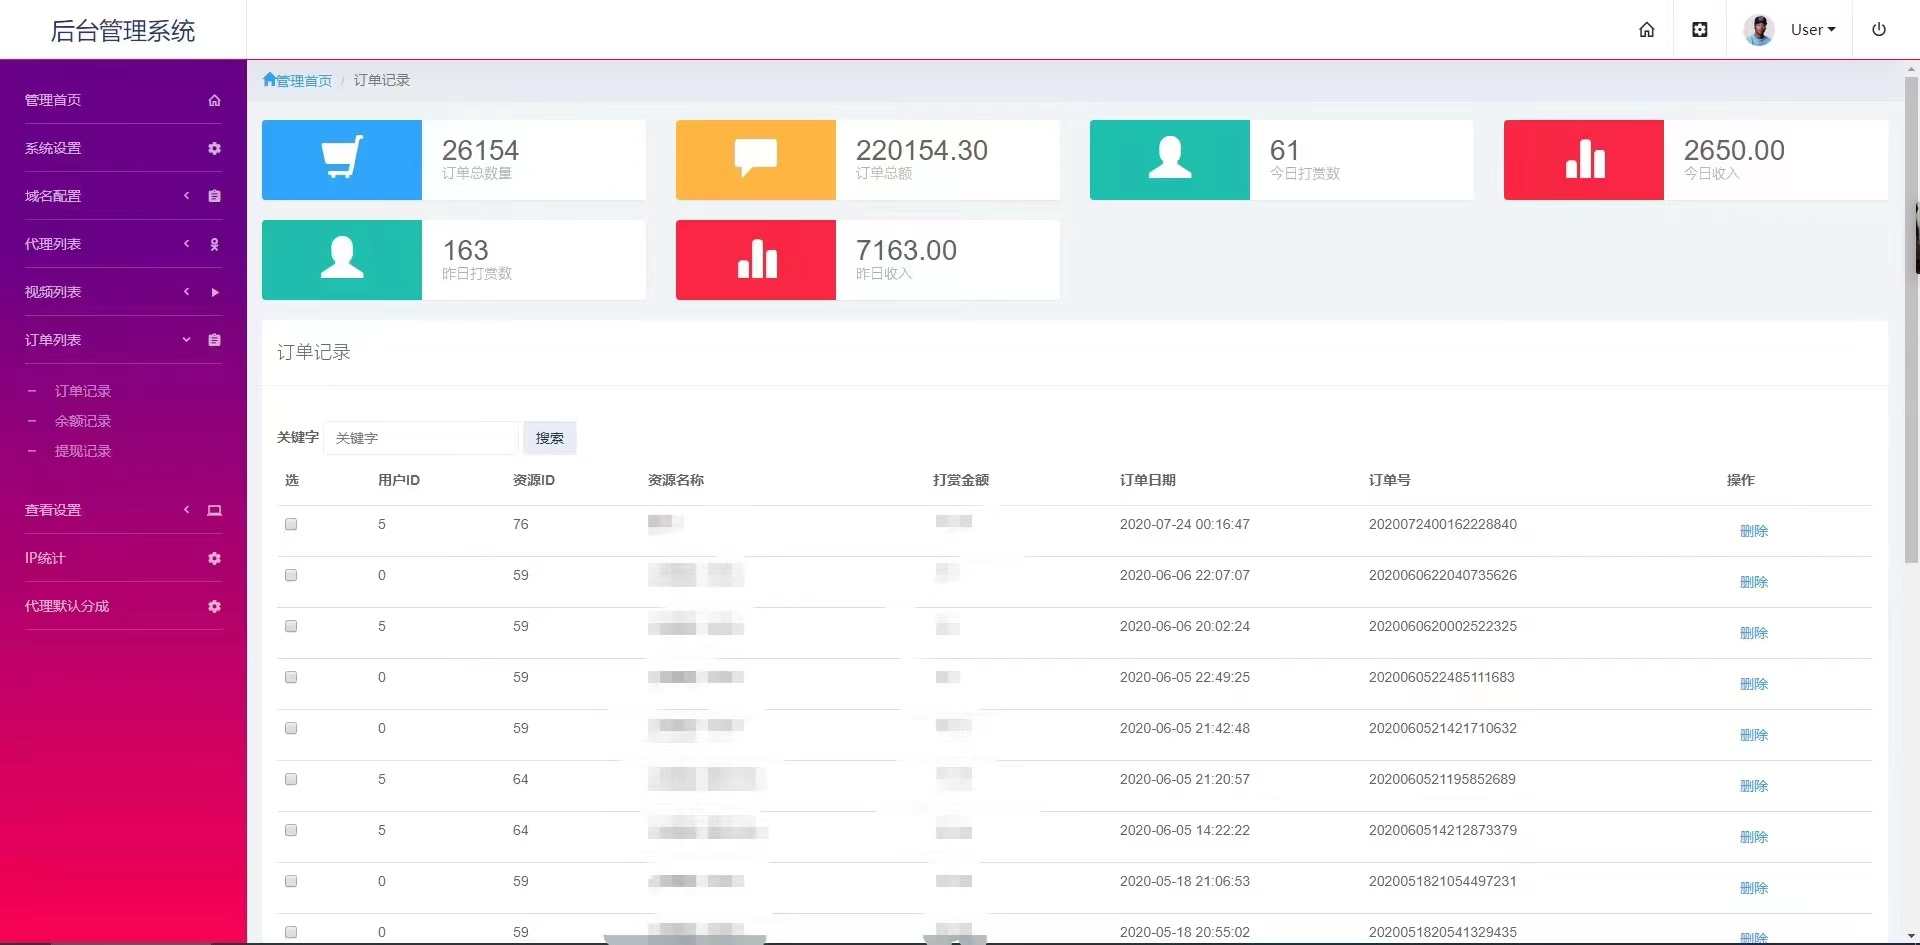
Task: Click the laptop icon beside 查看设置
Action: tap(214, 510)
